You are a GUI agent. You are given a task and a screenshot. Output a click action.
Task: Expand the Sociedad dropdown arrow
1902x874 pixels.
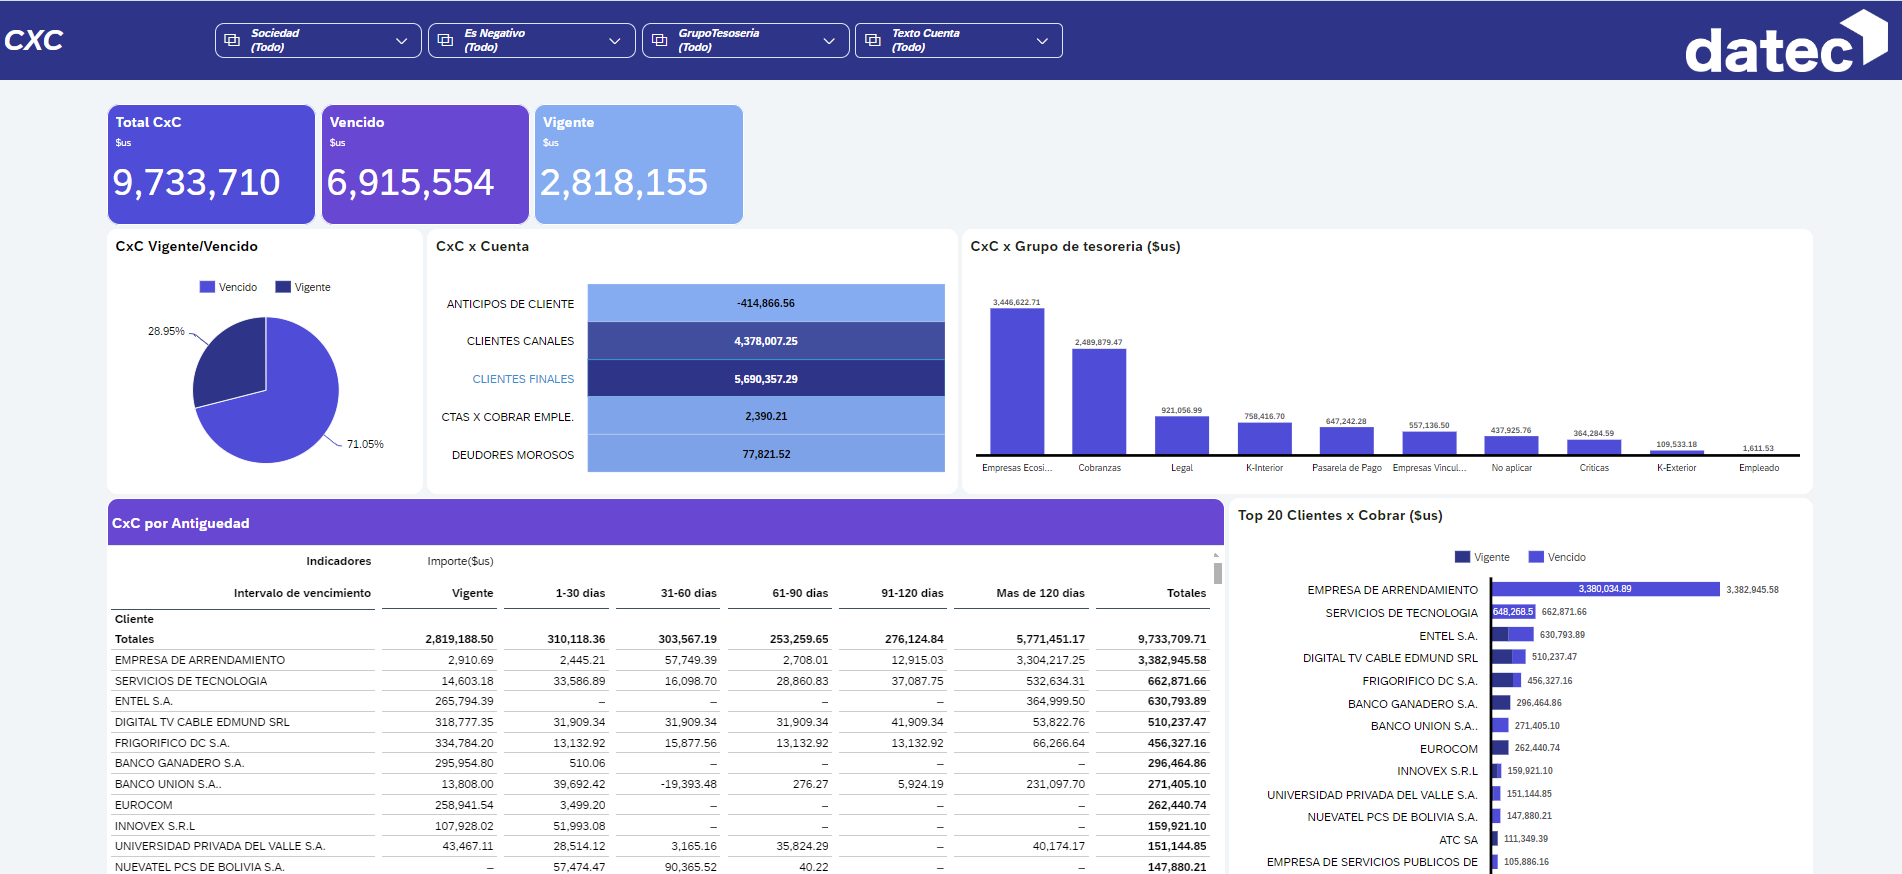point(401,41)
